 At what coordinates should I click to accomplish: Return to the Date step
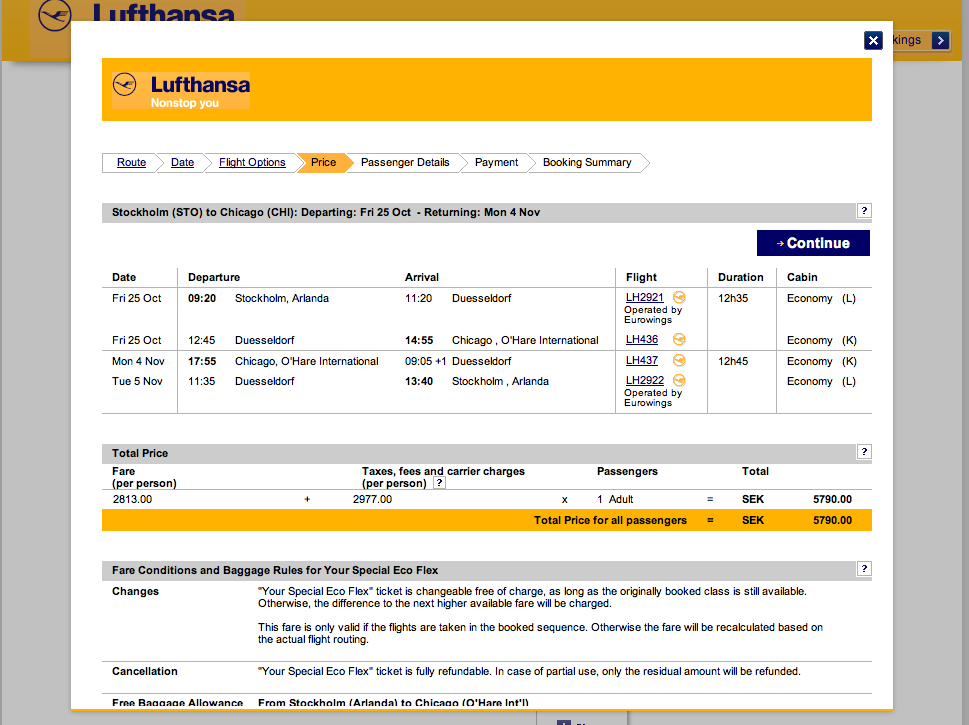coord(182,163)
